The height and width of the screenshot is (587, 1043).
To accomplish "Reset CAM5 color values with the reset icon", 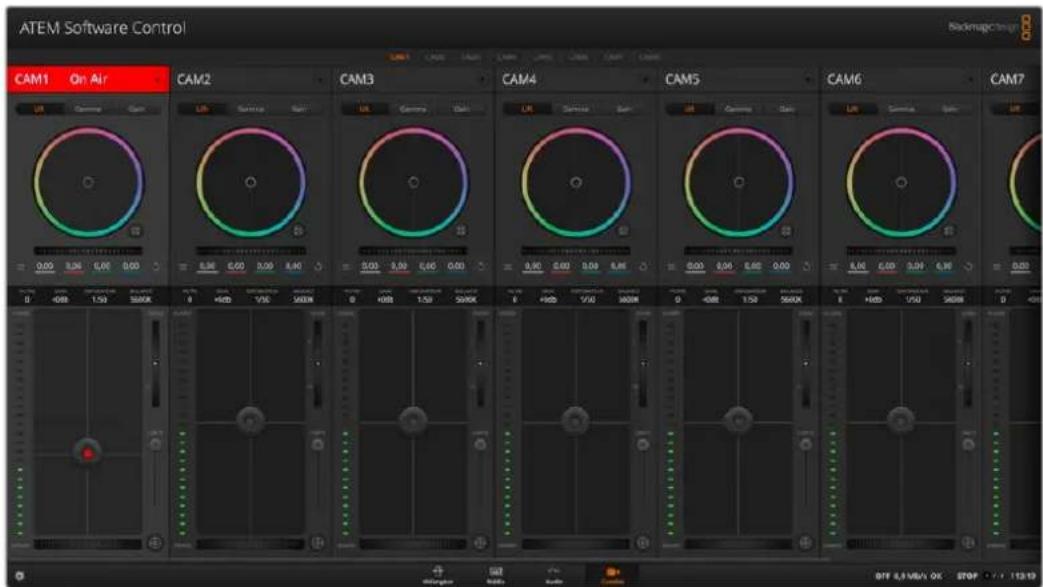I will click(x=806, y=266).
